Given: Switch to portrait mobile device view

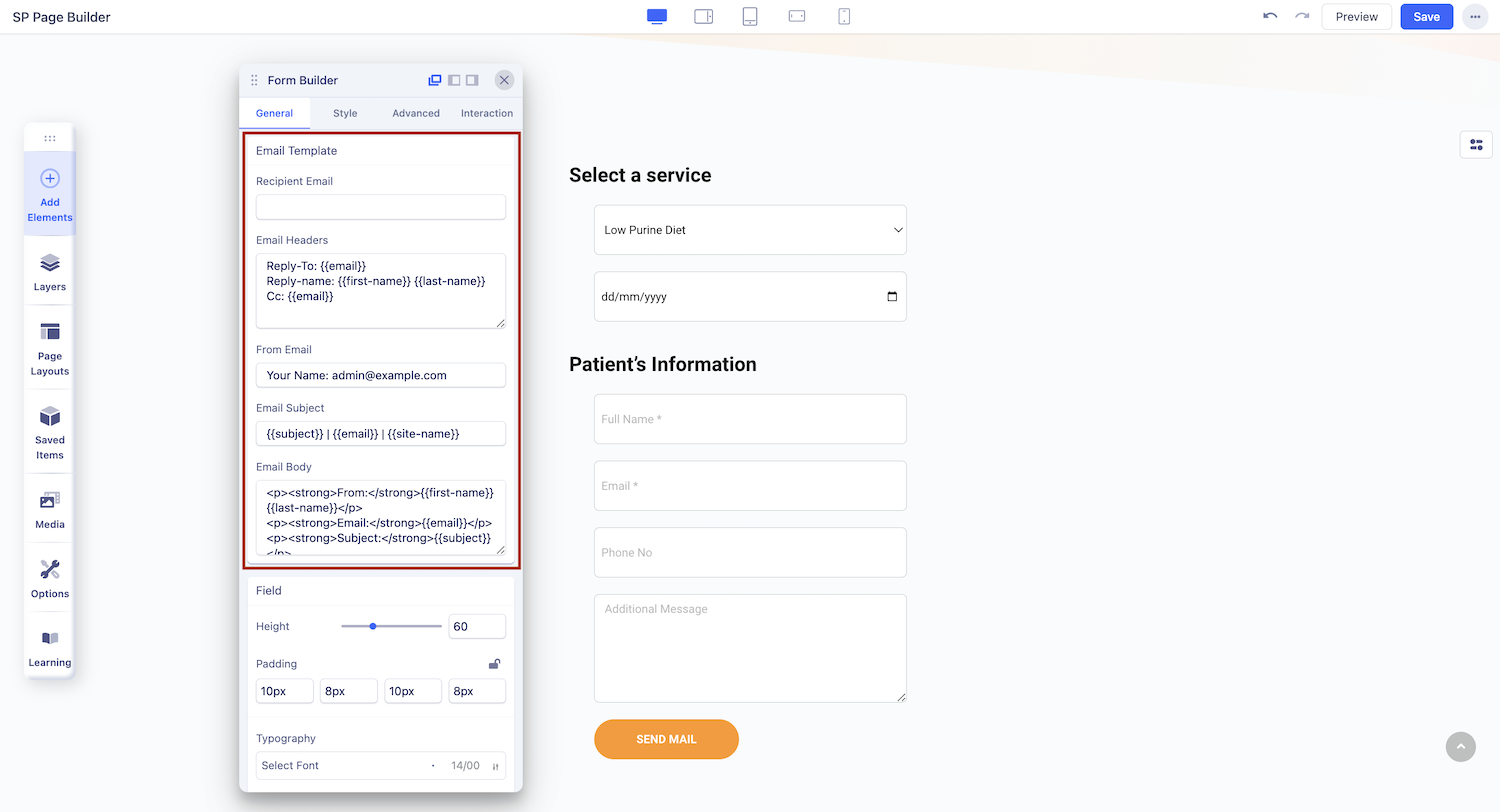Looking at the screenshot, I should point(844,16).
